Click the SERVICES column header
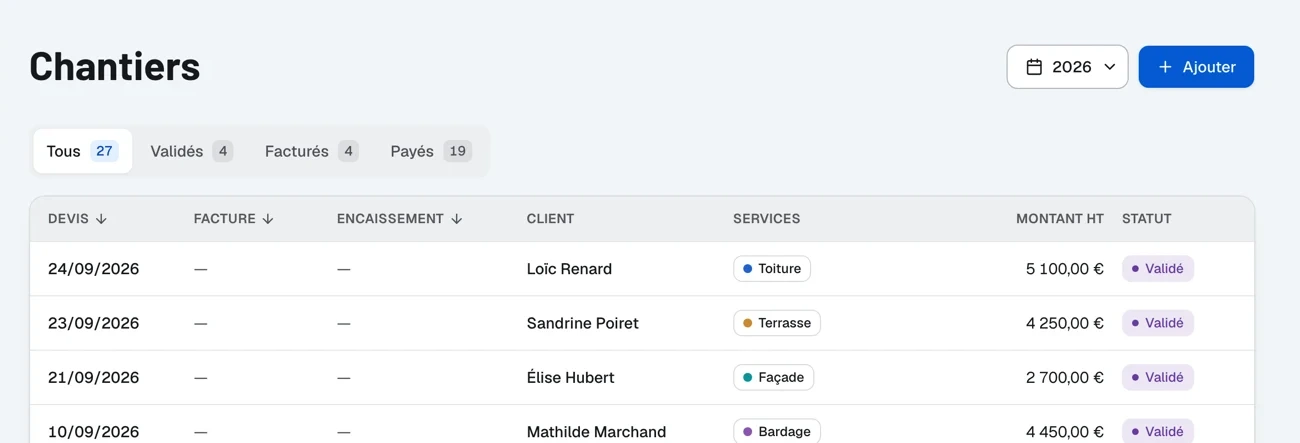The image size is (1300, 443). tap(767, 219)
